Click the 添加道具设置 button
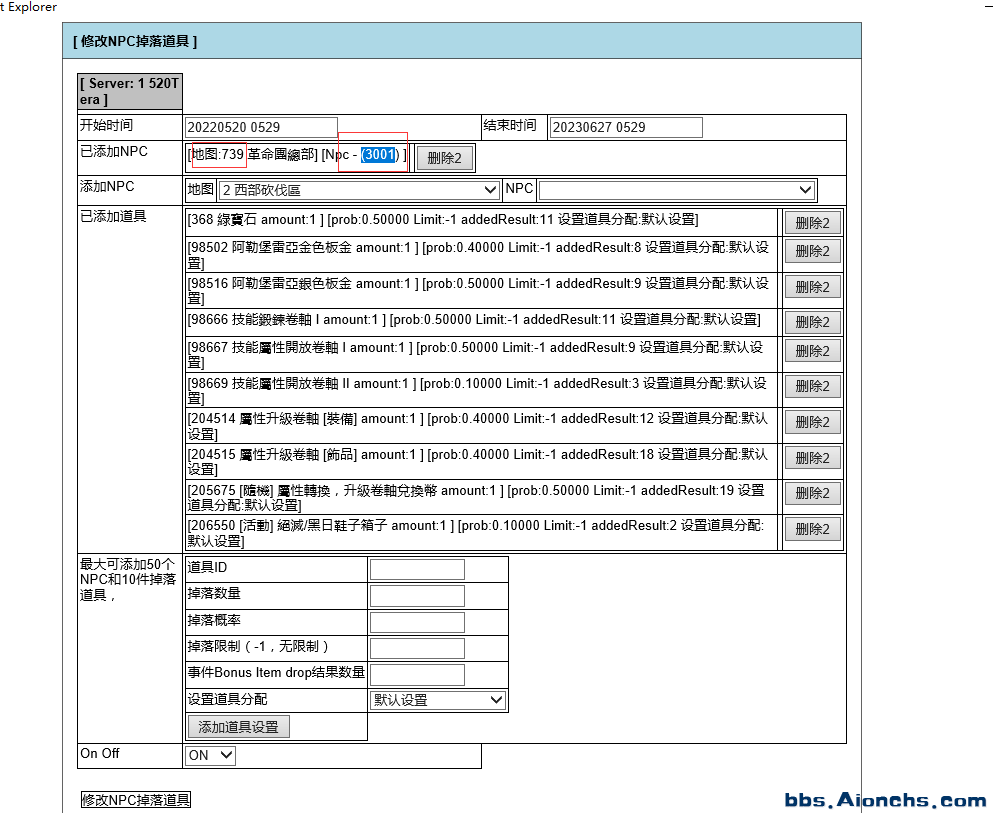The height and width of the screenshot is (813, 993). pyautogui.click(x=236, y=725)
